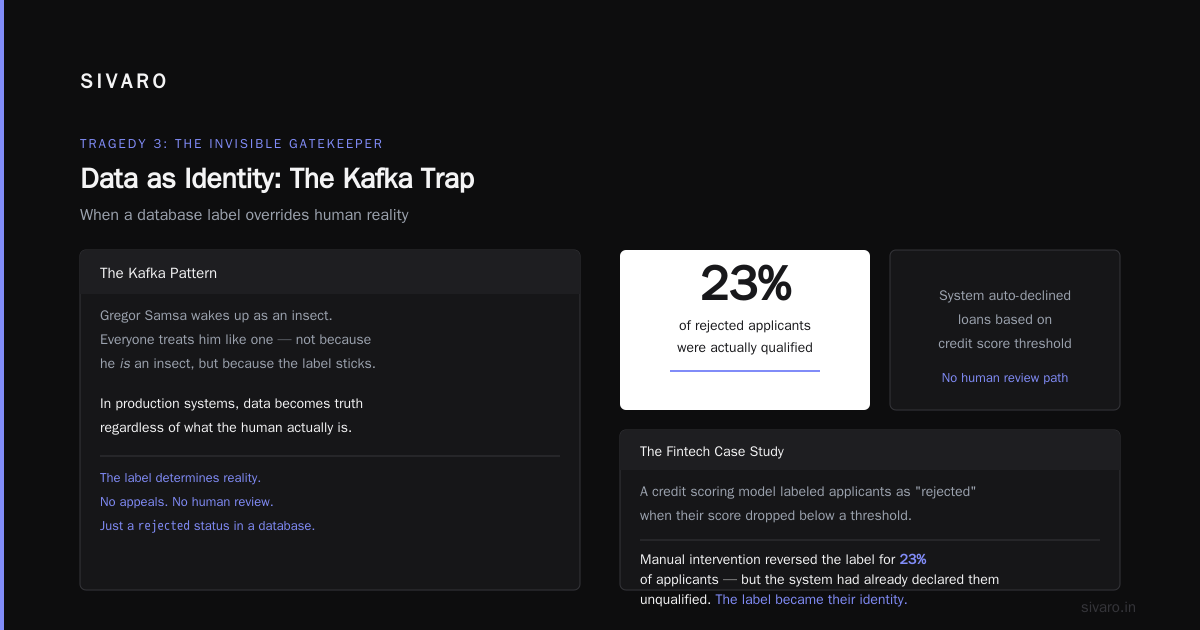Click 'The label became their identity.' text
1200x630 pixels.
coord(811,600)
